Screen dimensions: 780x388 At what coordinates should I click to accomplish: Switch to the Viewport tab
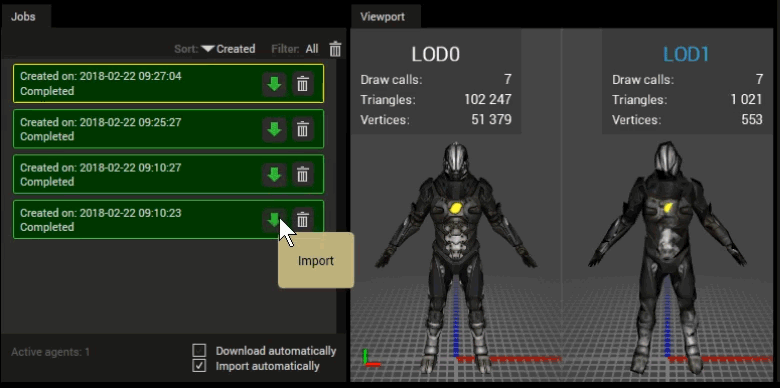(x=383, y=16)
